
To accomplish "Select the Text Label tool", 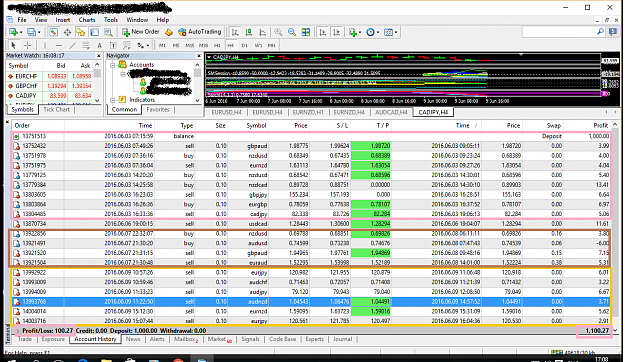I will coord(113,45).
